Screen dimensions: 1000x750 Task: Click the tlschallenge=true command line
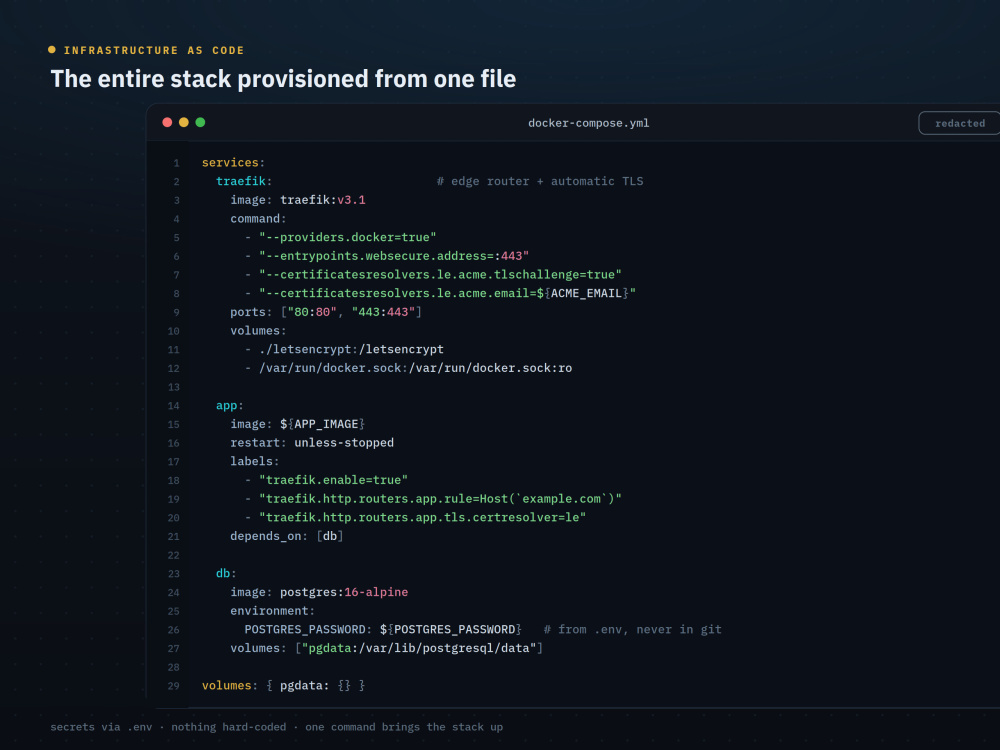pyautogui.click(x=440, y=274)
